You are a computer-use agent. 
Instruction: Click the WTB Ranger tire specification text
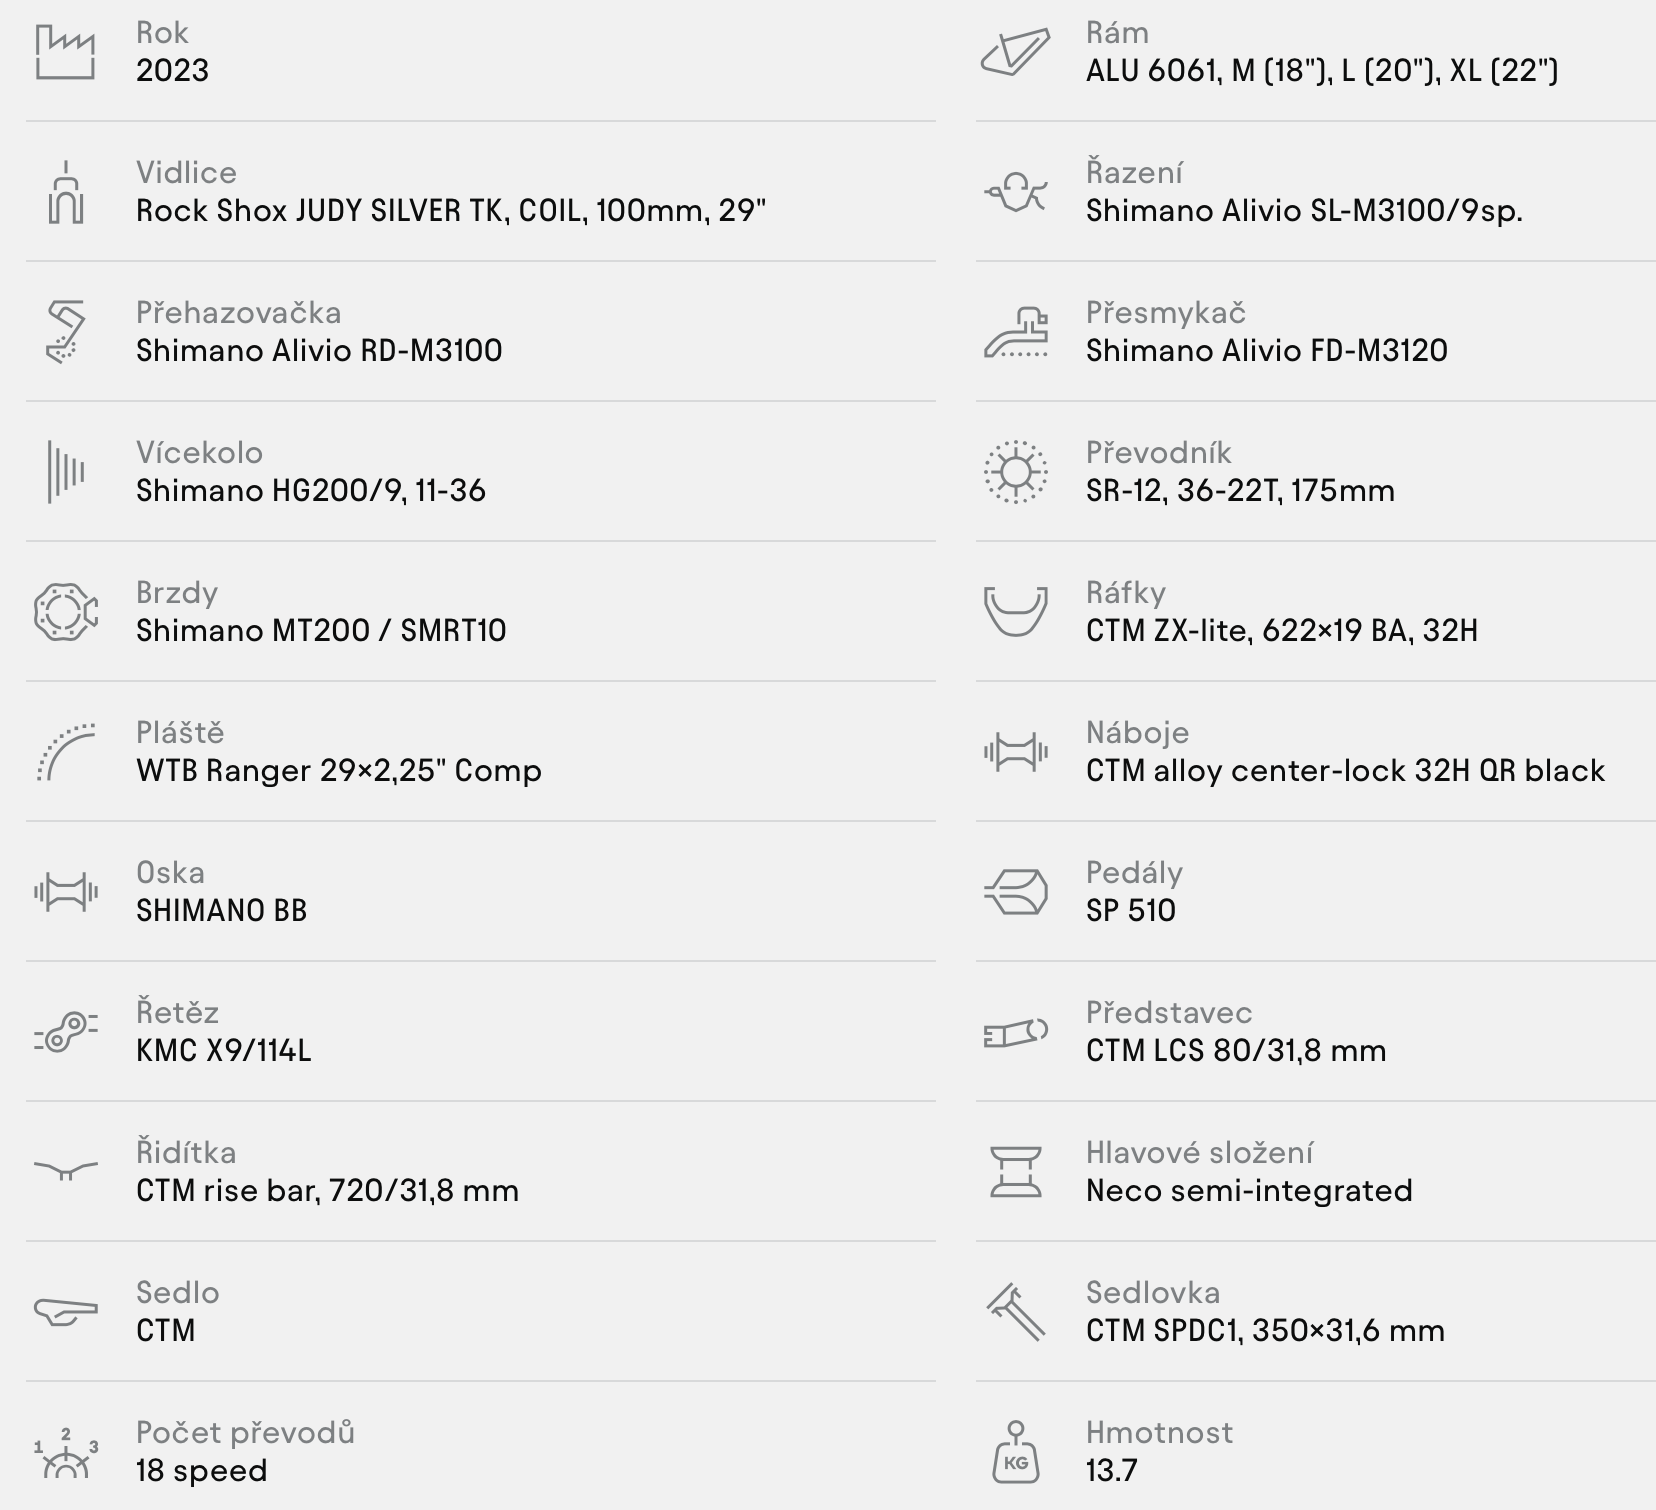338,771
